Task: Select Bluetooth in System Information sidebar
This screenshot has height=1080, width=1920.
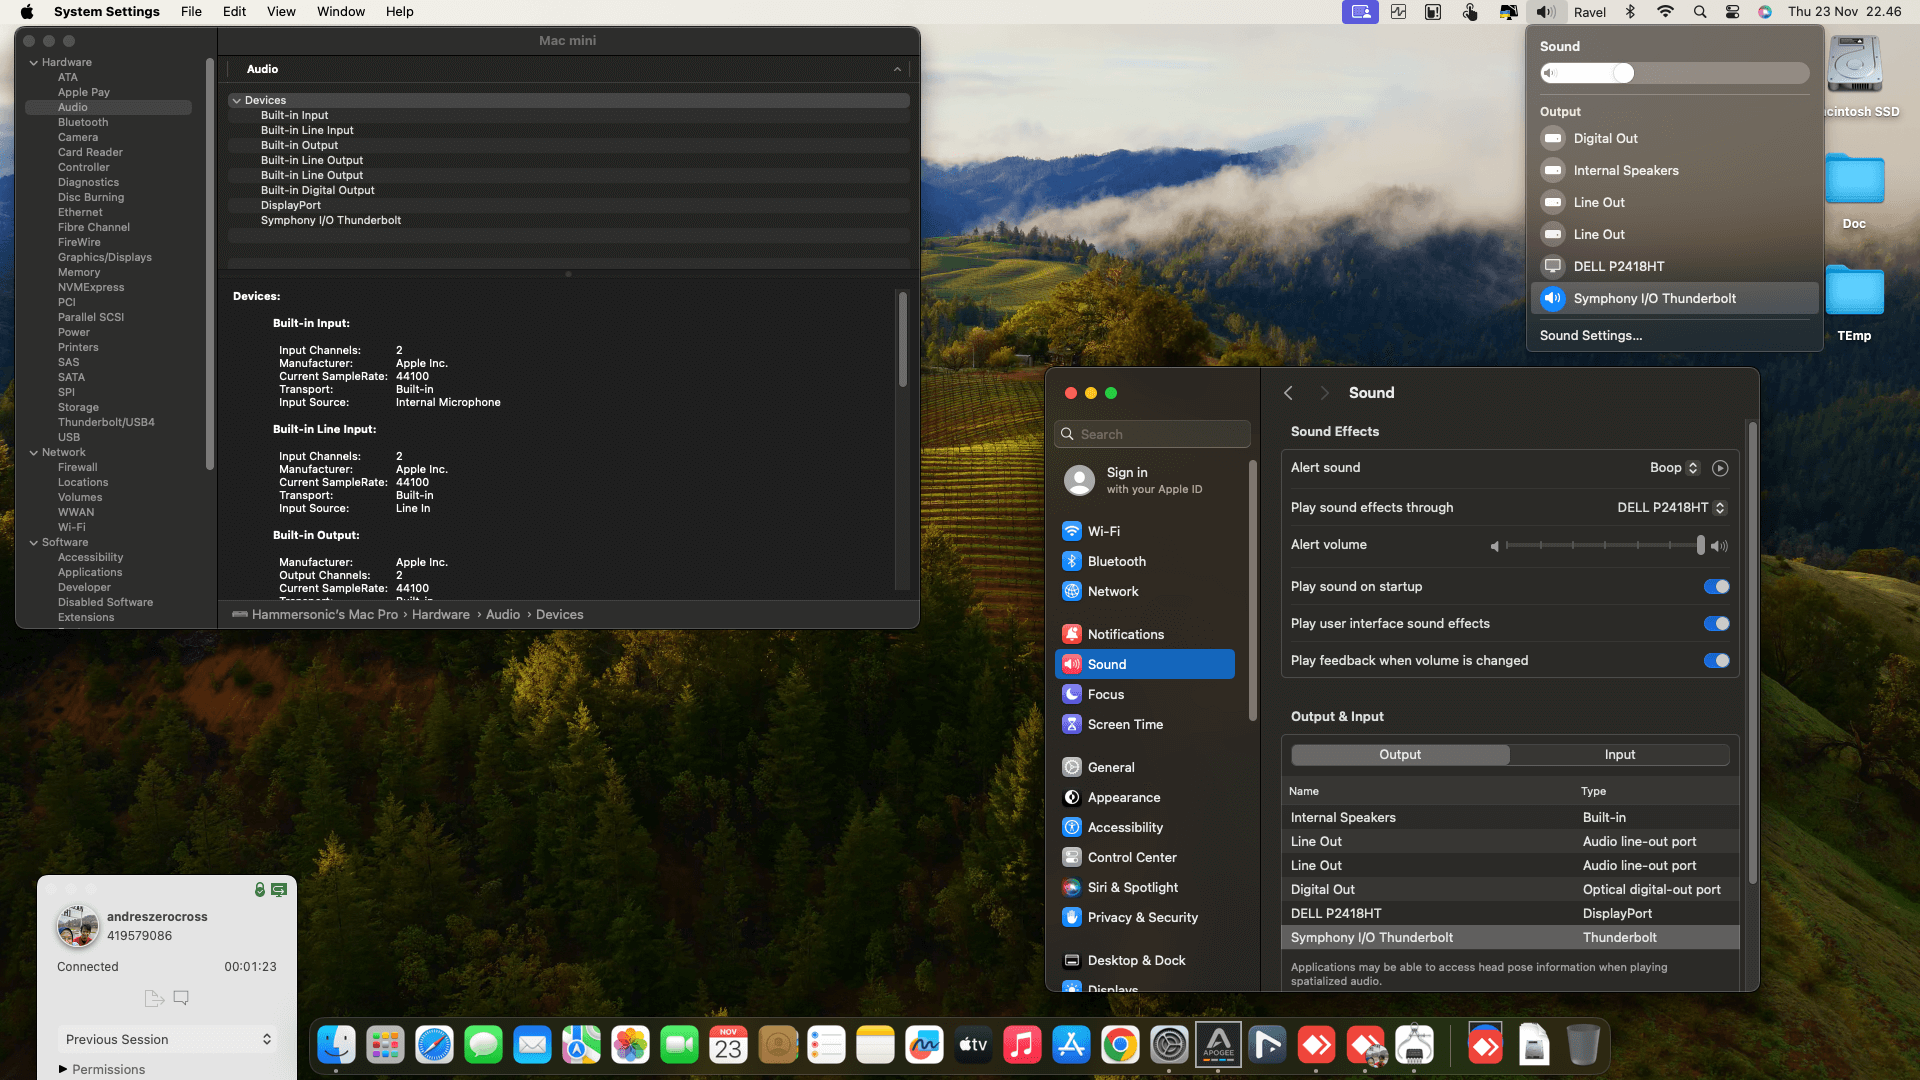Action: coord(83,122)
